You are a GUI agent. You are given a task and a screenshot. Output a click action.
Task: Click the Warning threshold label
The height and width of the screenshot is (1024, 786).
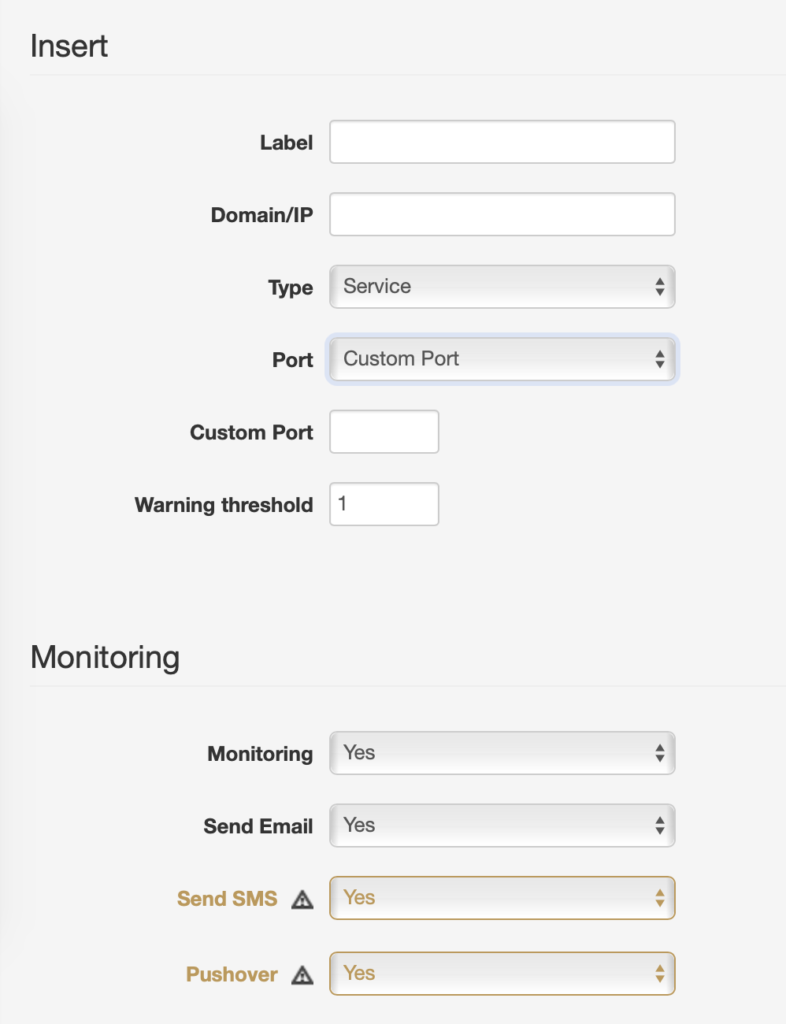pos(224,505)
